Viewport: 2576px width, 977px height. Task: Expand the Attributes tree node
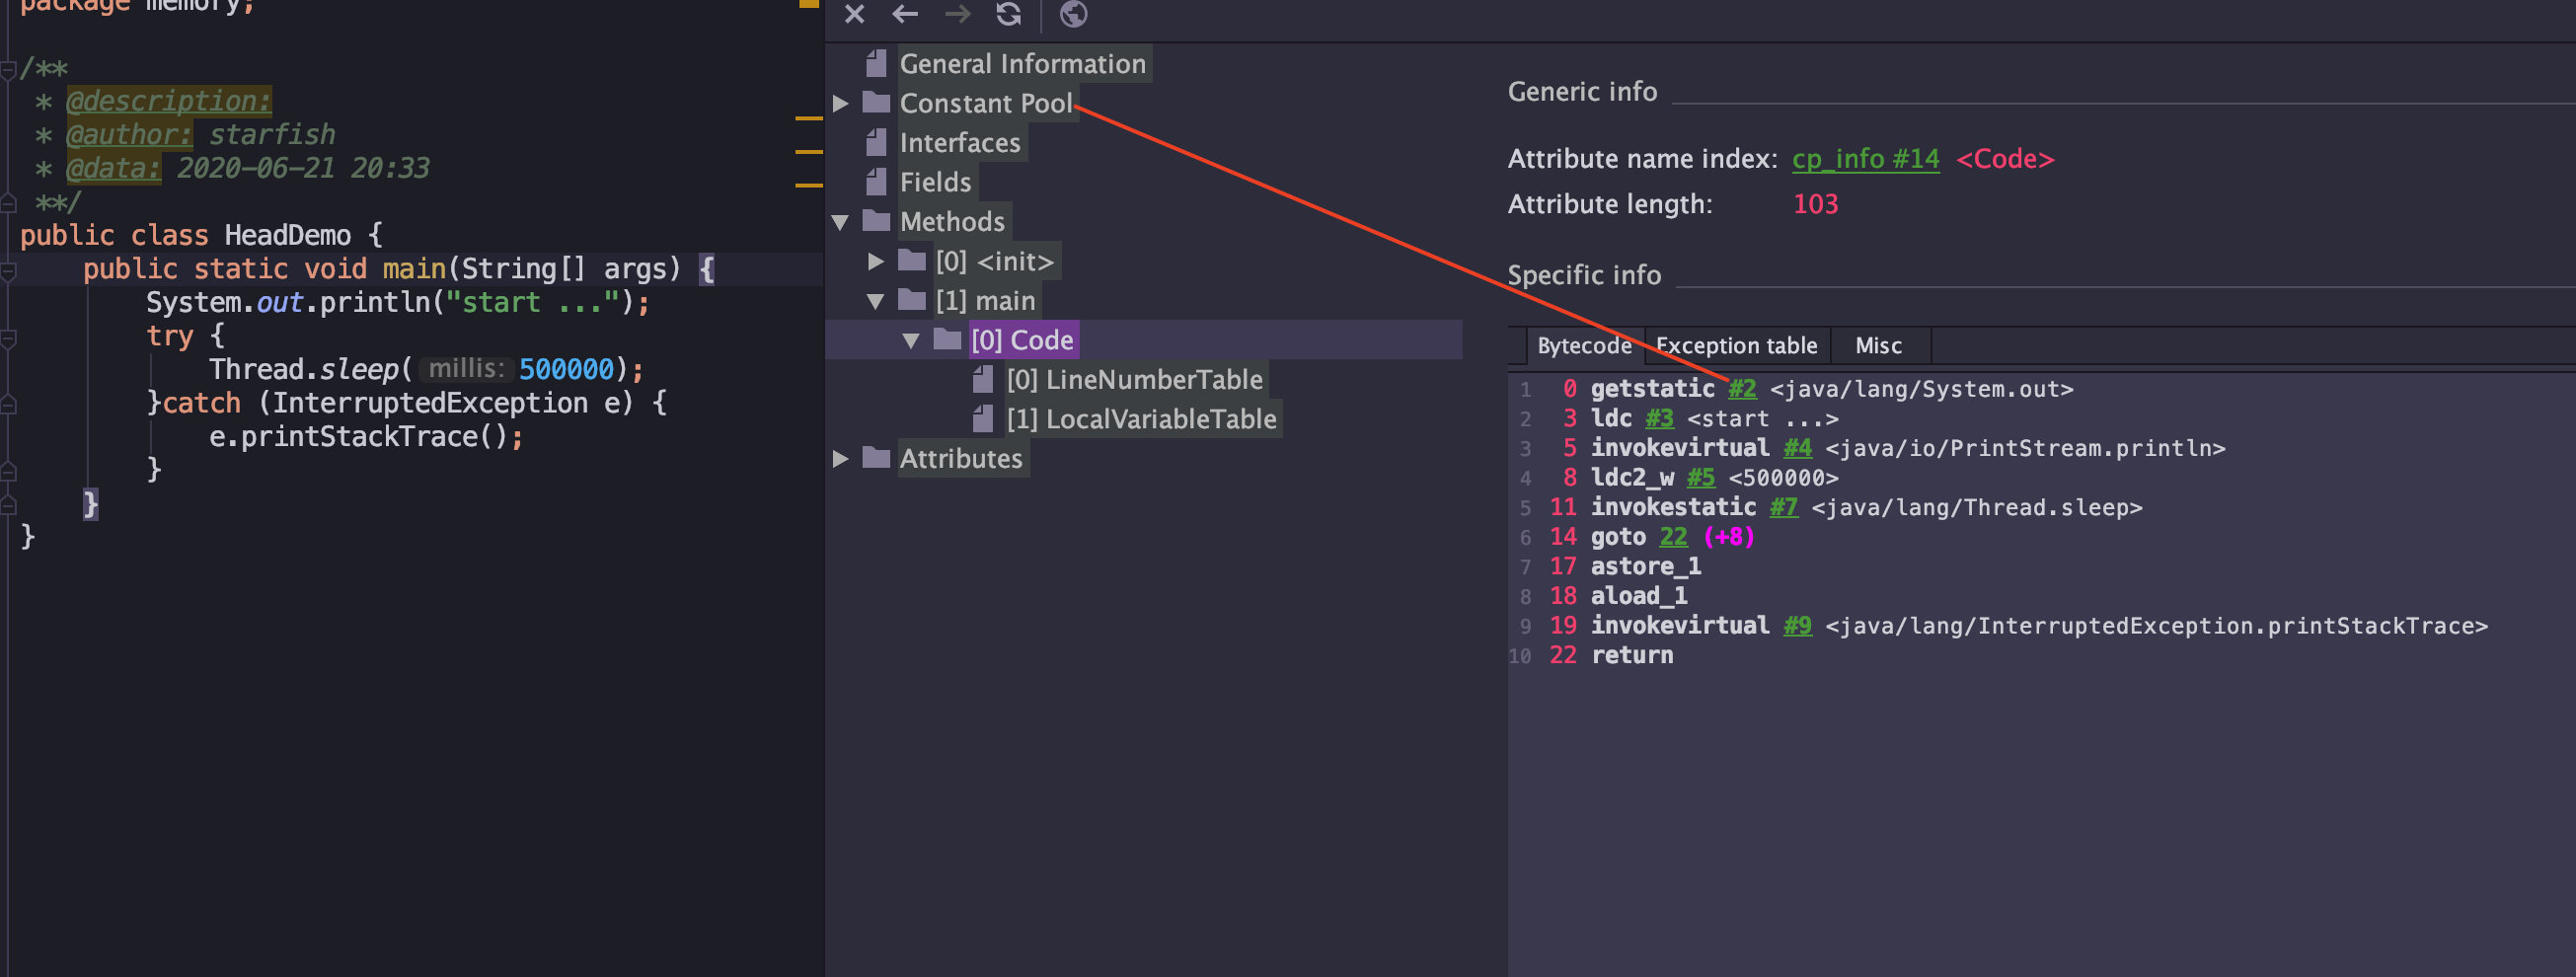pos(841,459)
